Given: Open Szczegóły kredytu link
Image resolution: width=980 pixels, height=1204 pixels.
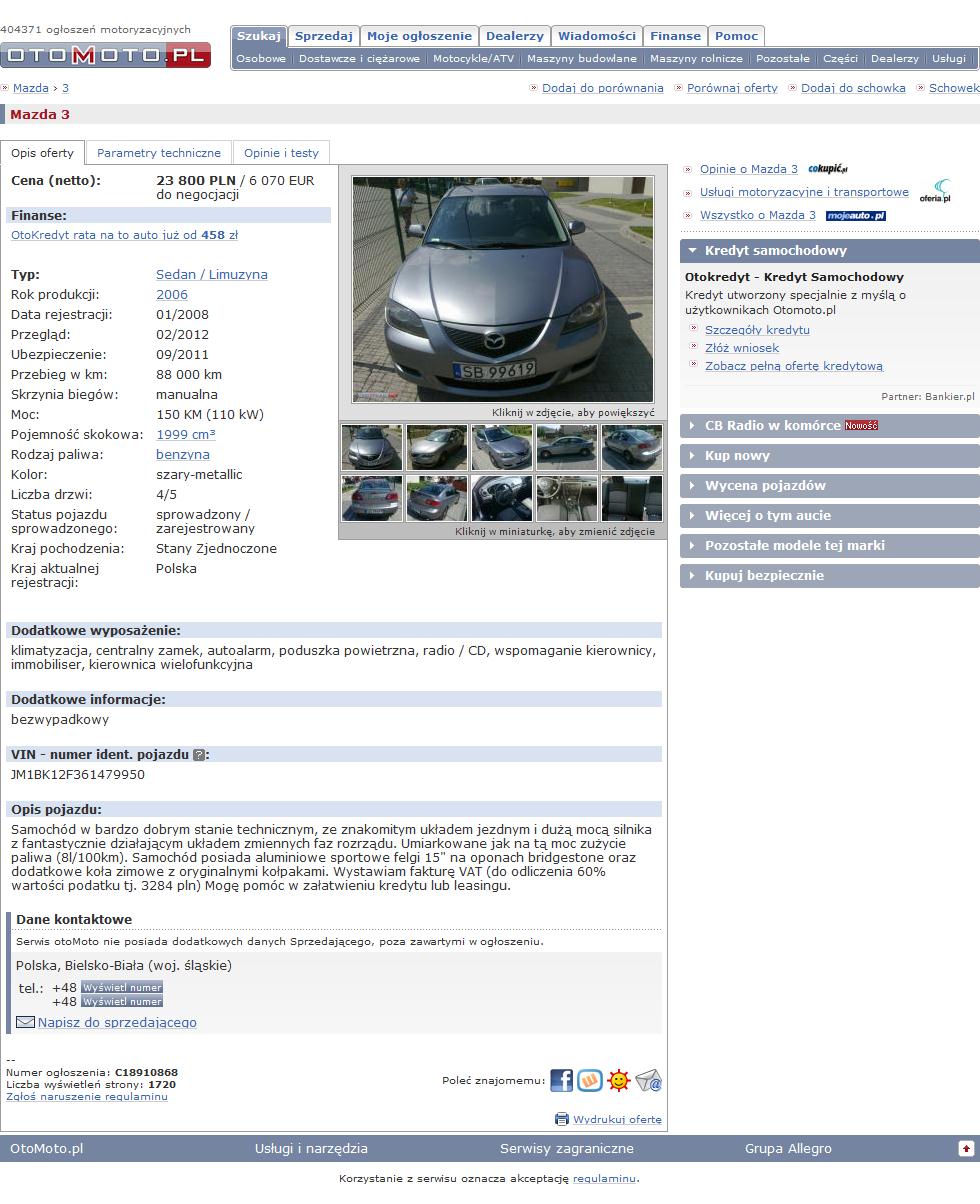Looking at the screenshot, I should [757, 330].
